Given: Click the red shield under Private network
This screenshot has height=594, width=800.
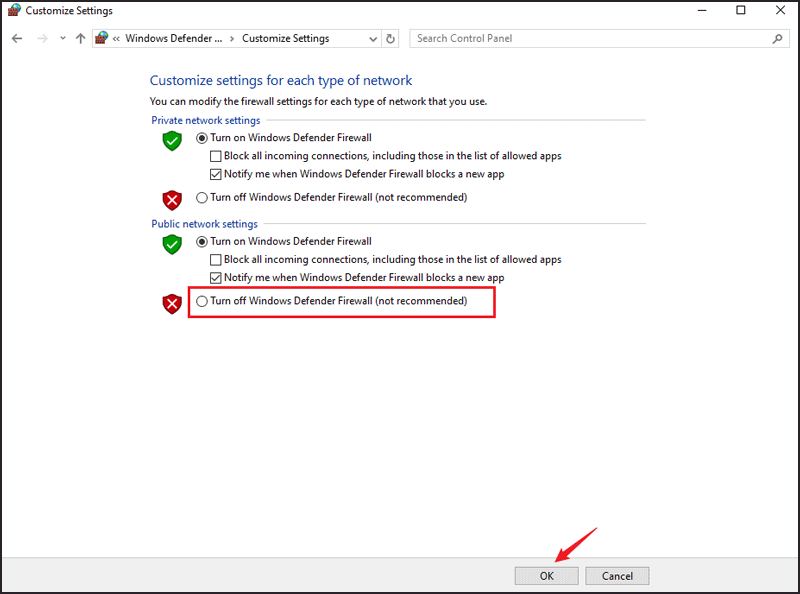Looking at the screenshot, I should (172, 201).
